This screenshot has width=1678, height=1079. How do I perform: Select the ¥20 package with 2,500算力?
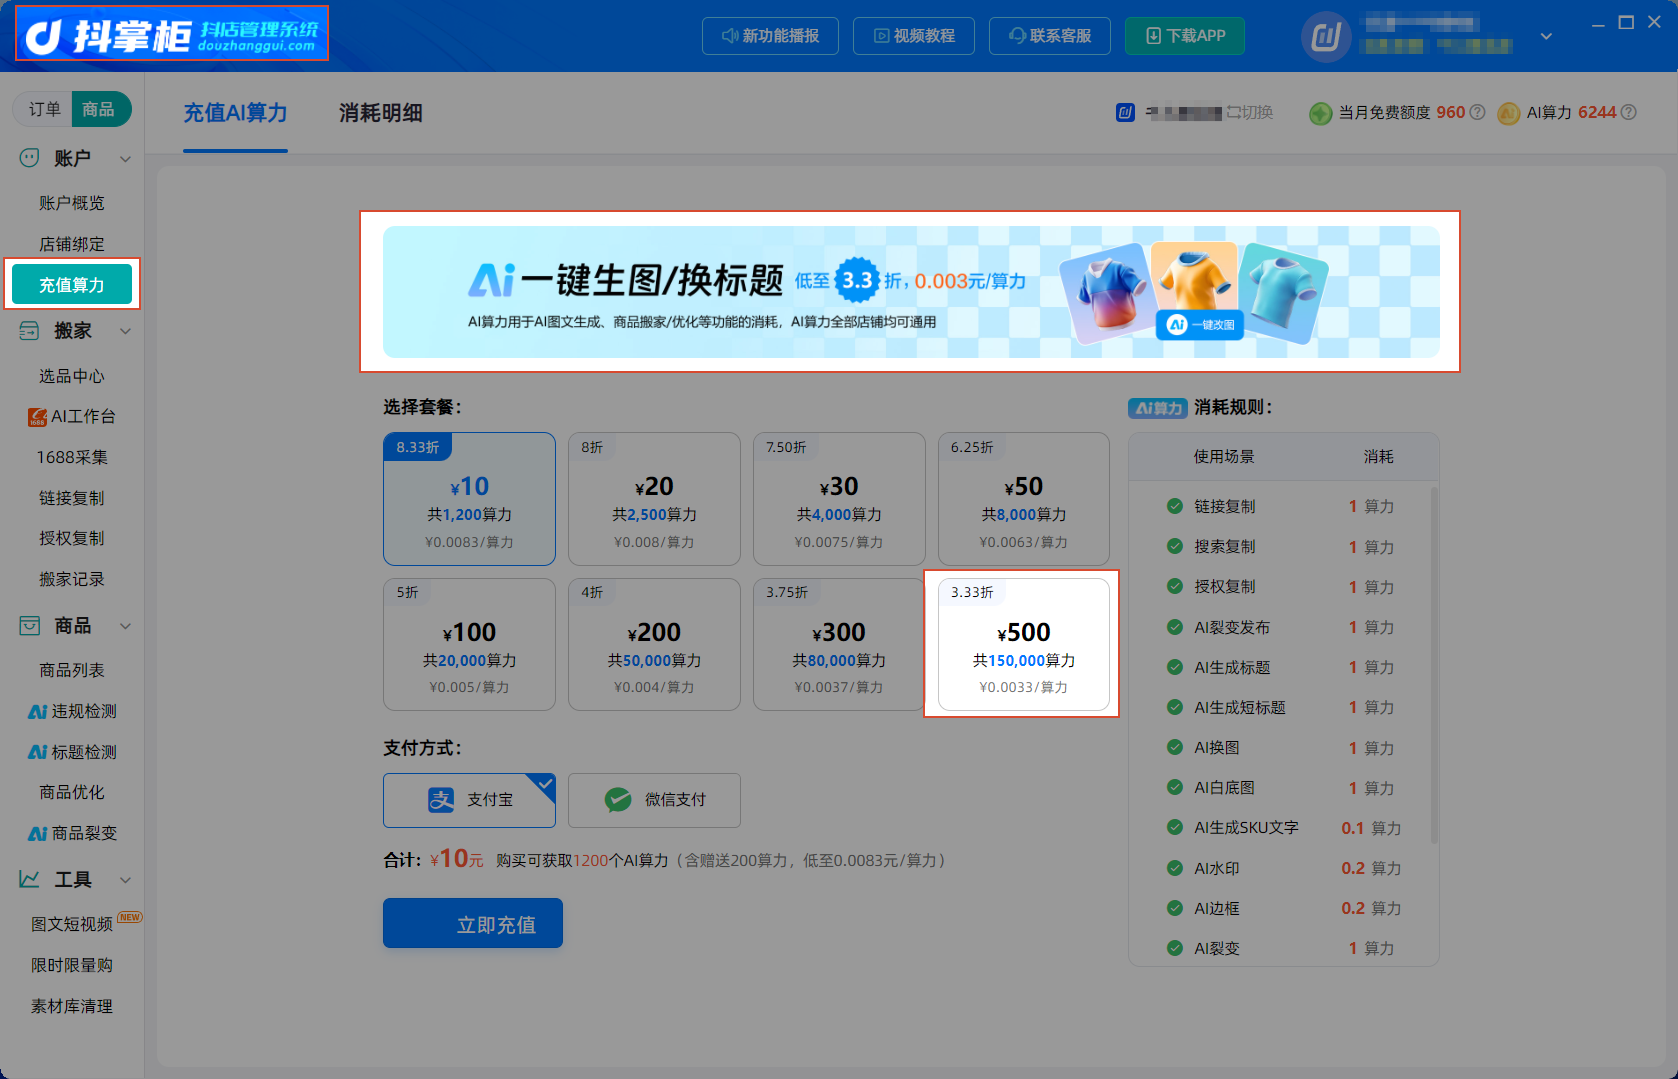click(654, 499)
